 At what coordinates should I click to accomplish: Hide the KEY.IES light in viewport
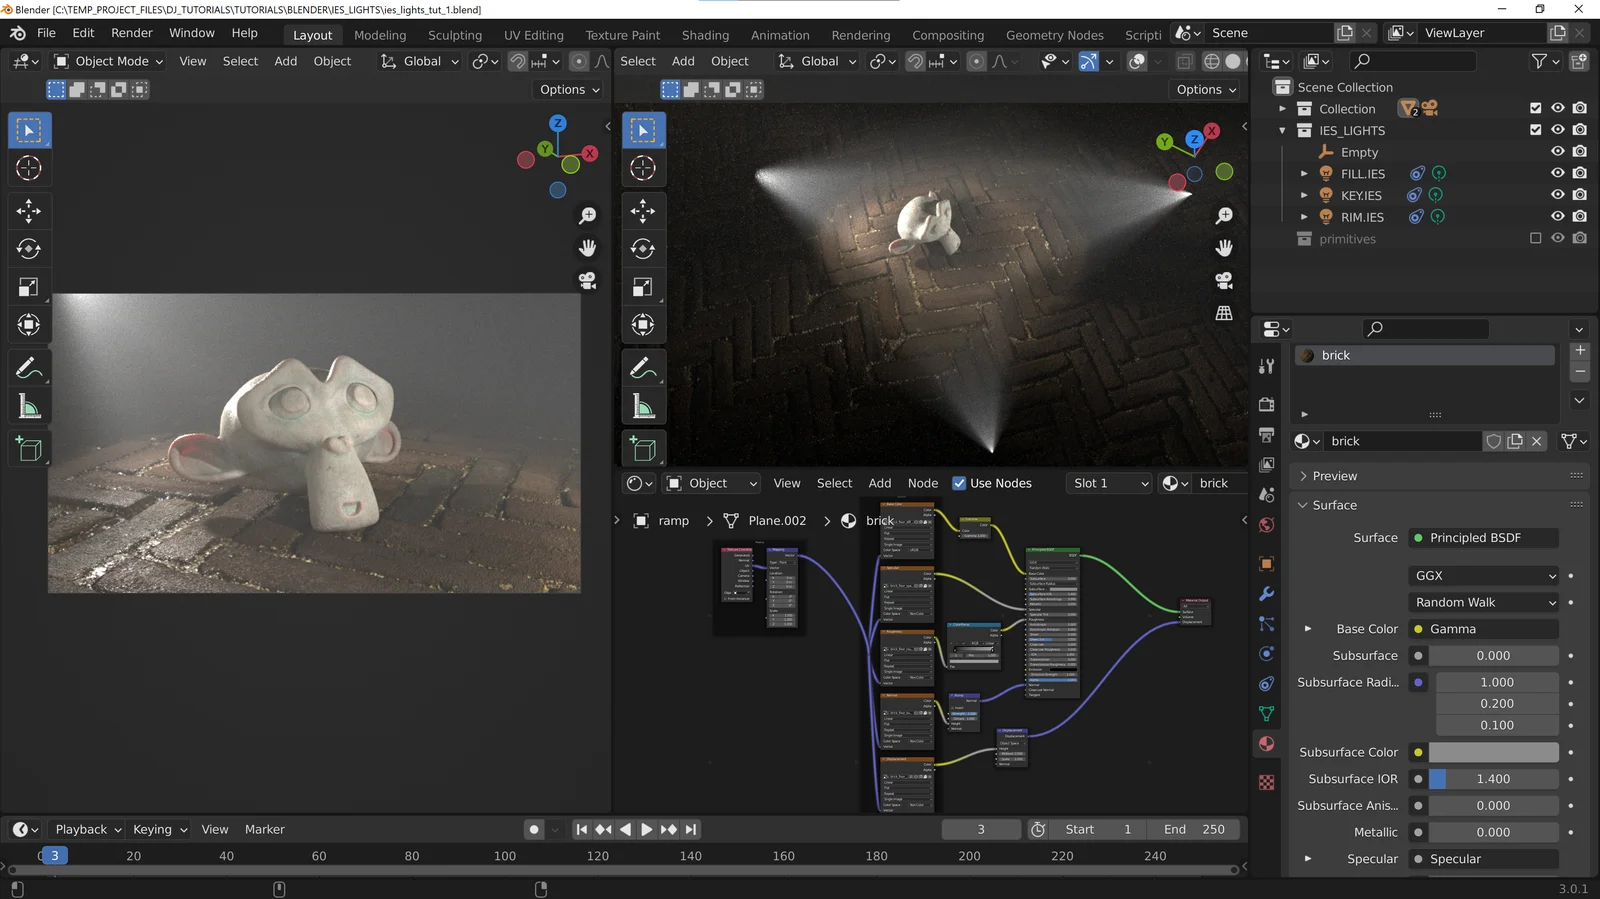pos(1557,195)
